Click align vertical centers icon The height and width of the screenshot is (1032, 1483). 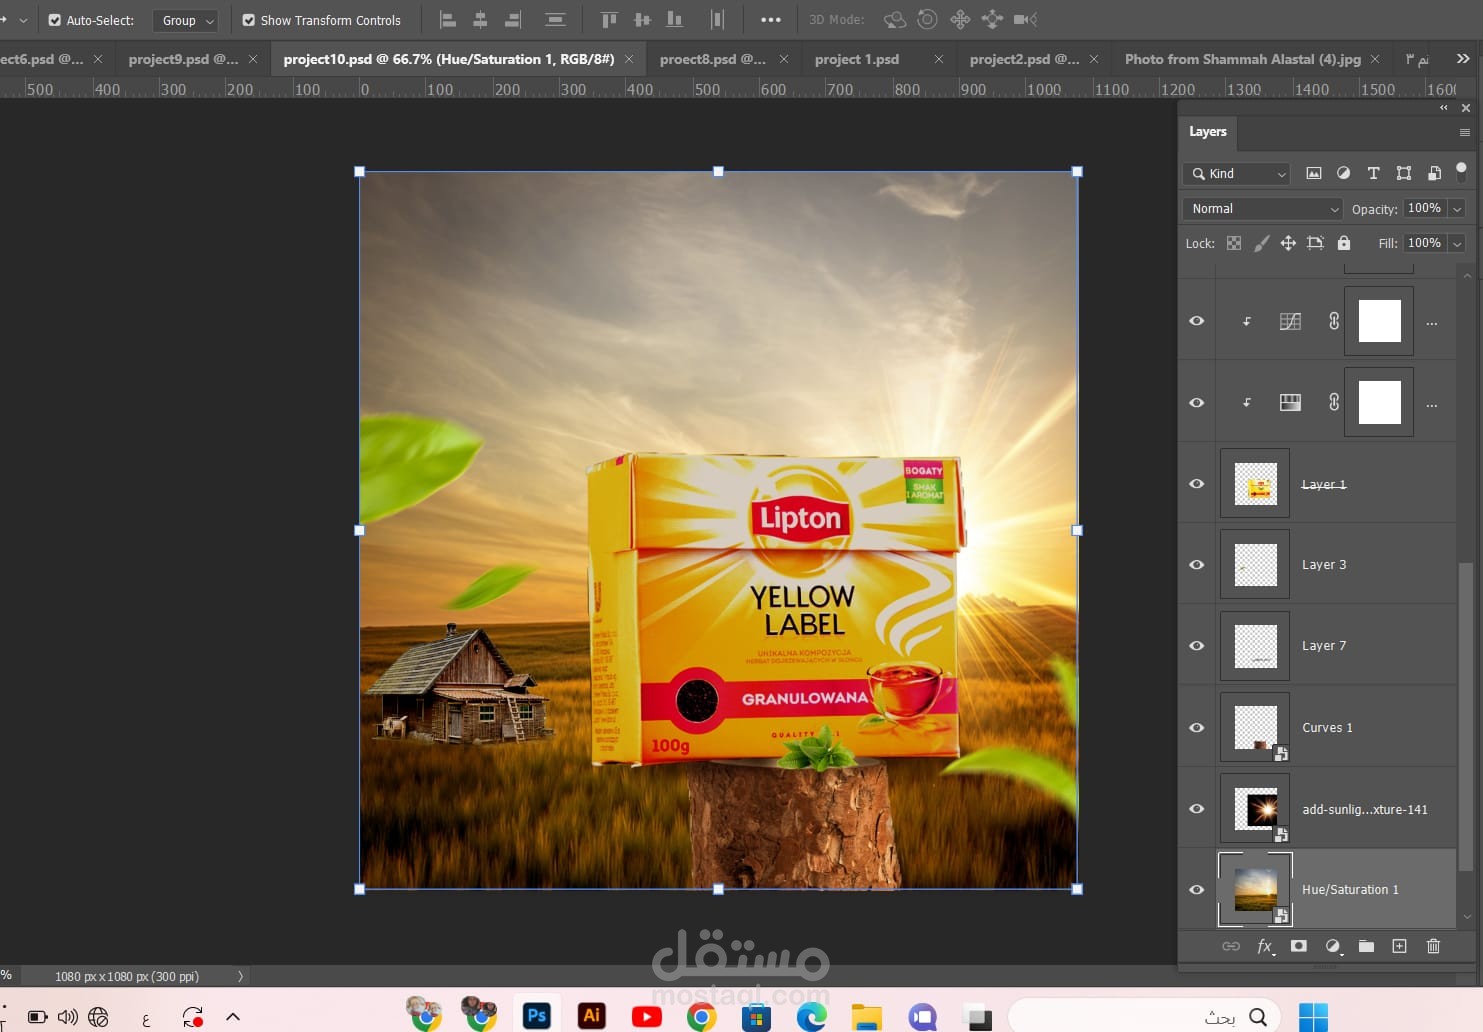pos(642,20)
